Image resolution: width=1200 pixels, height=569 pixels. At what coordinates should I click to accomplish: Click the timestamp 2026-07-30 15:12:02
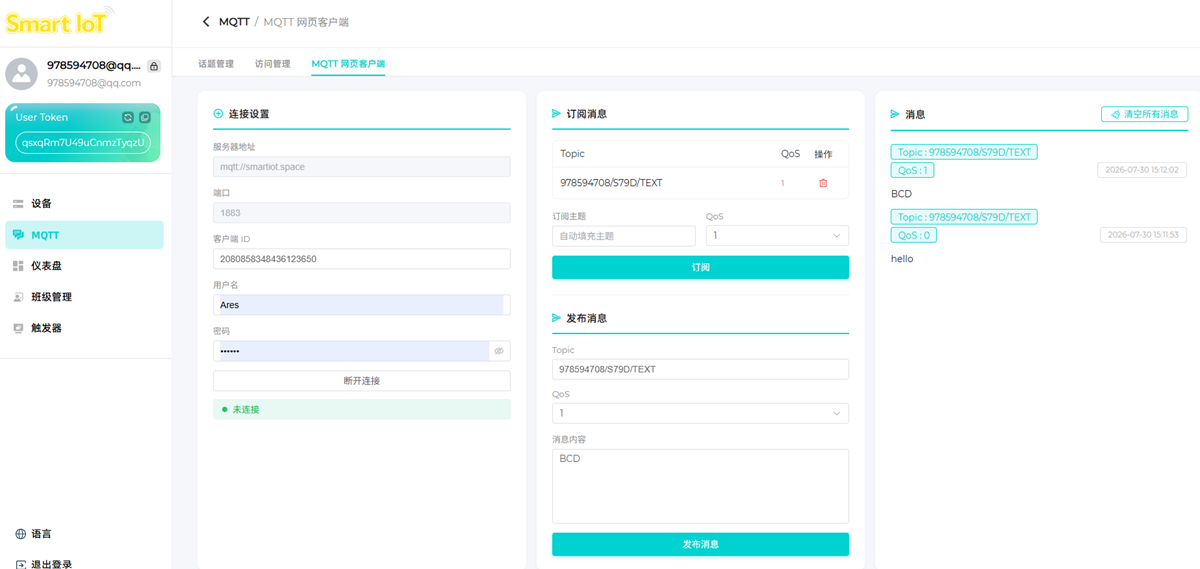[1142, 170]
